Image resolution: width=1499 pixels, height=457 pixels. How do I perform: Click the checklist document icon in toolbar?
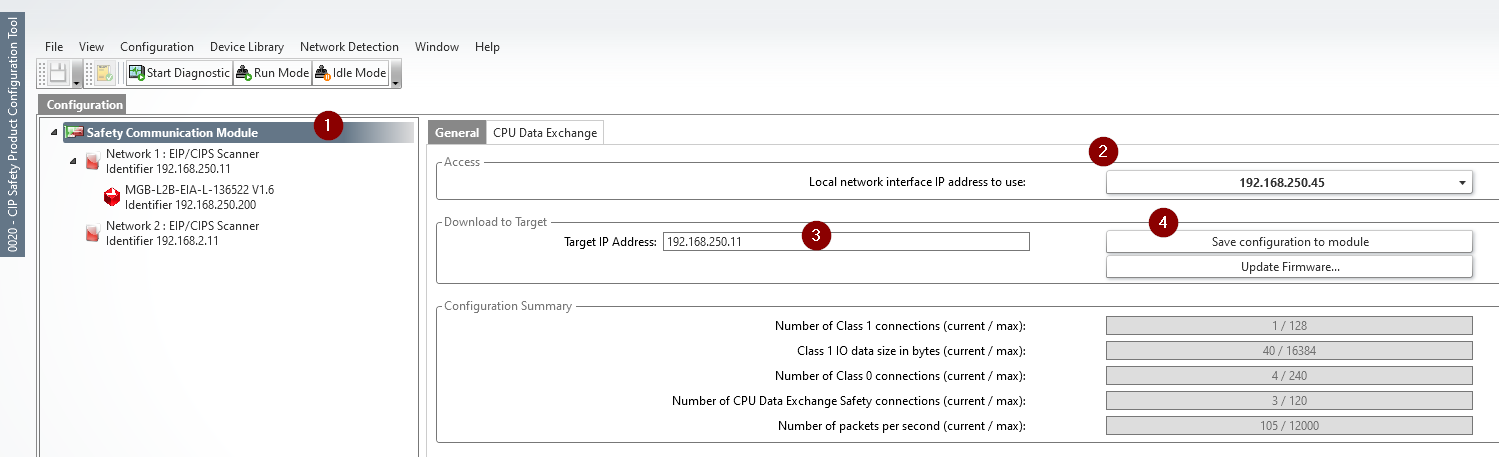point(104,73)
